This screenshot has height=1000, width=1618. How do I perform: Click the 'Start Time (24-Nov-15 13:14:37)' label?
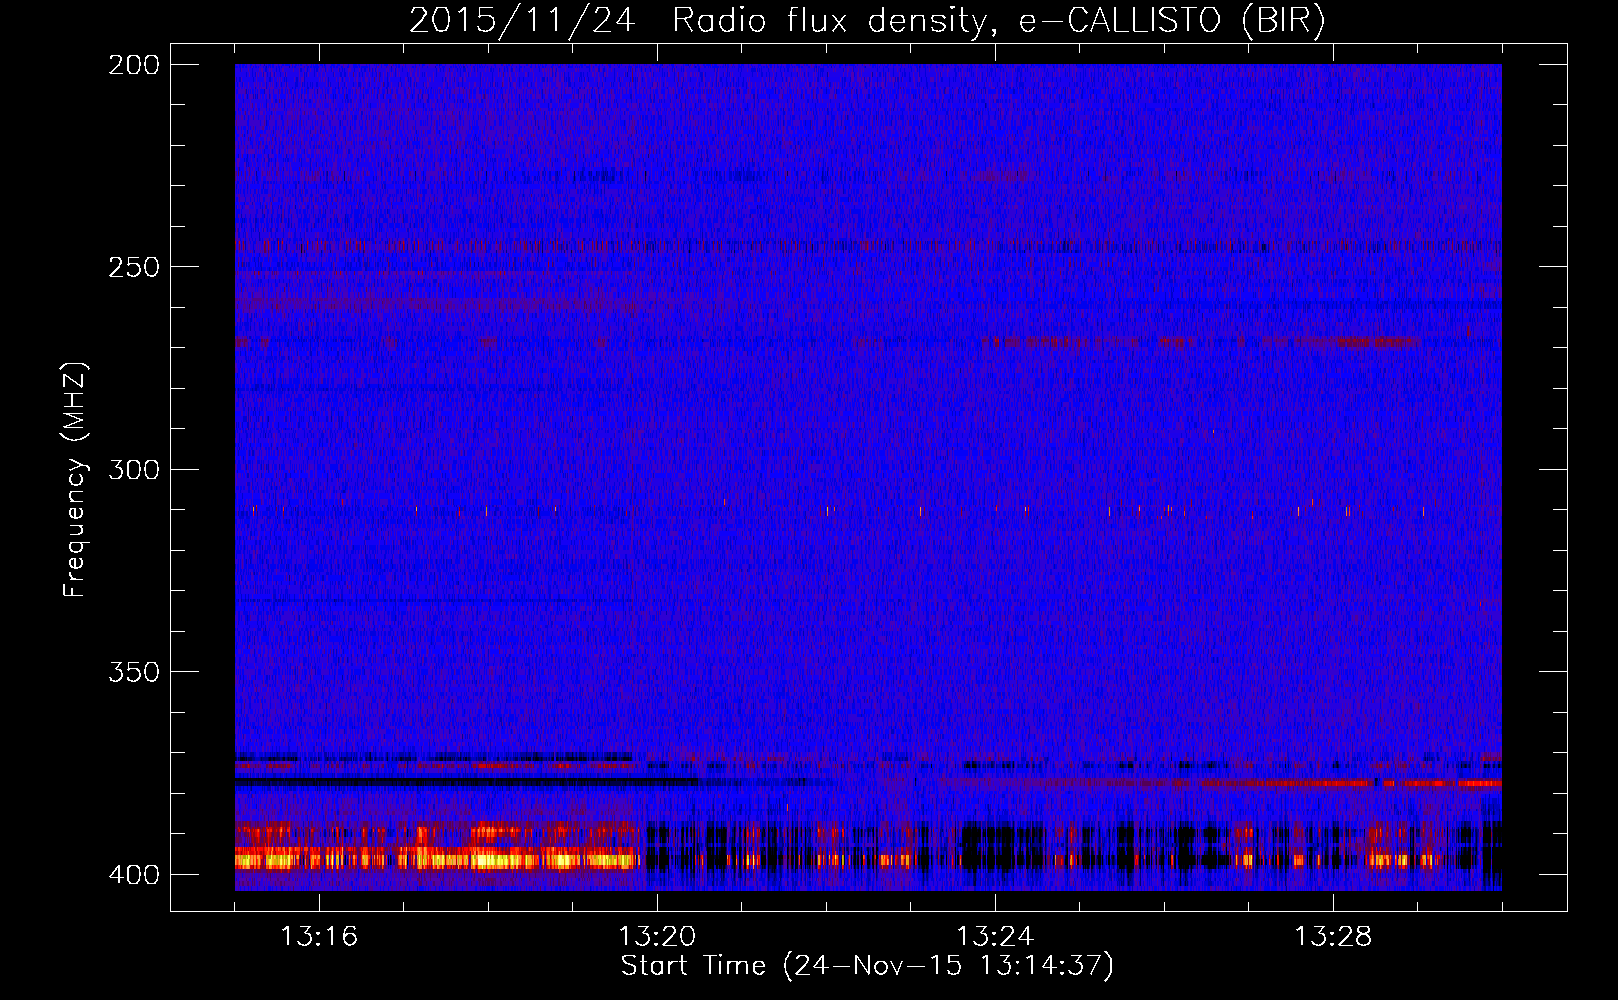[867, 966]
